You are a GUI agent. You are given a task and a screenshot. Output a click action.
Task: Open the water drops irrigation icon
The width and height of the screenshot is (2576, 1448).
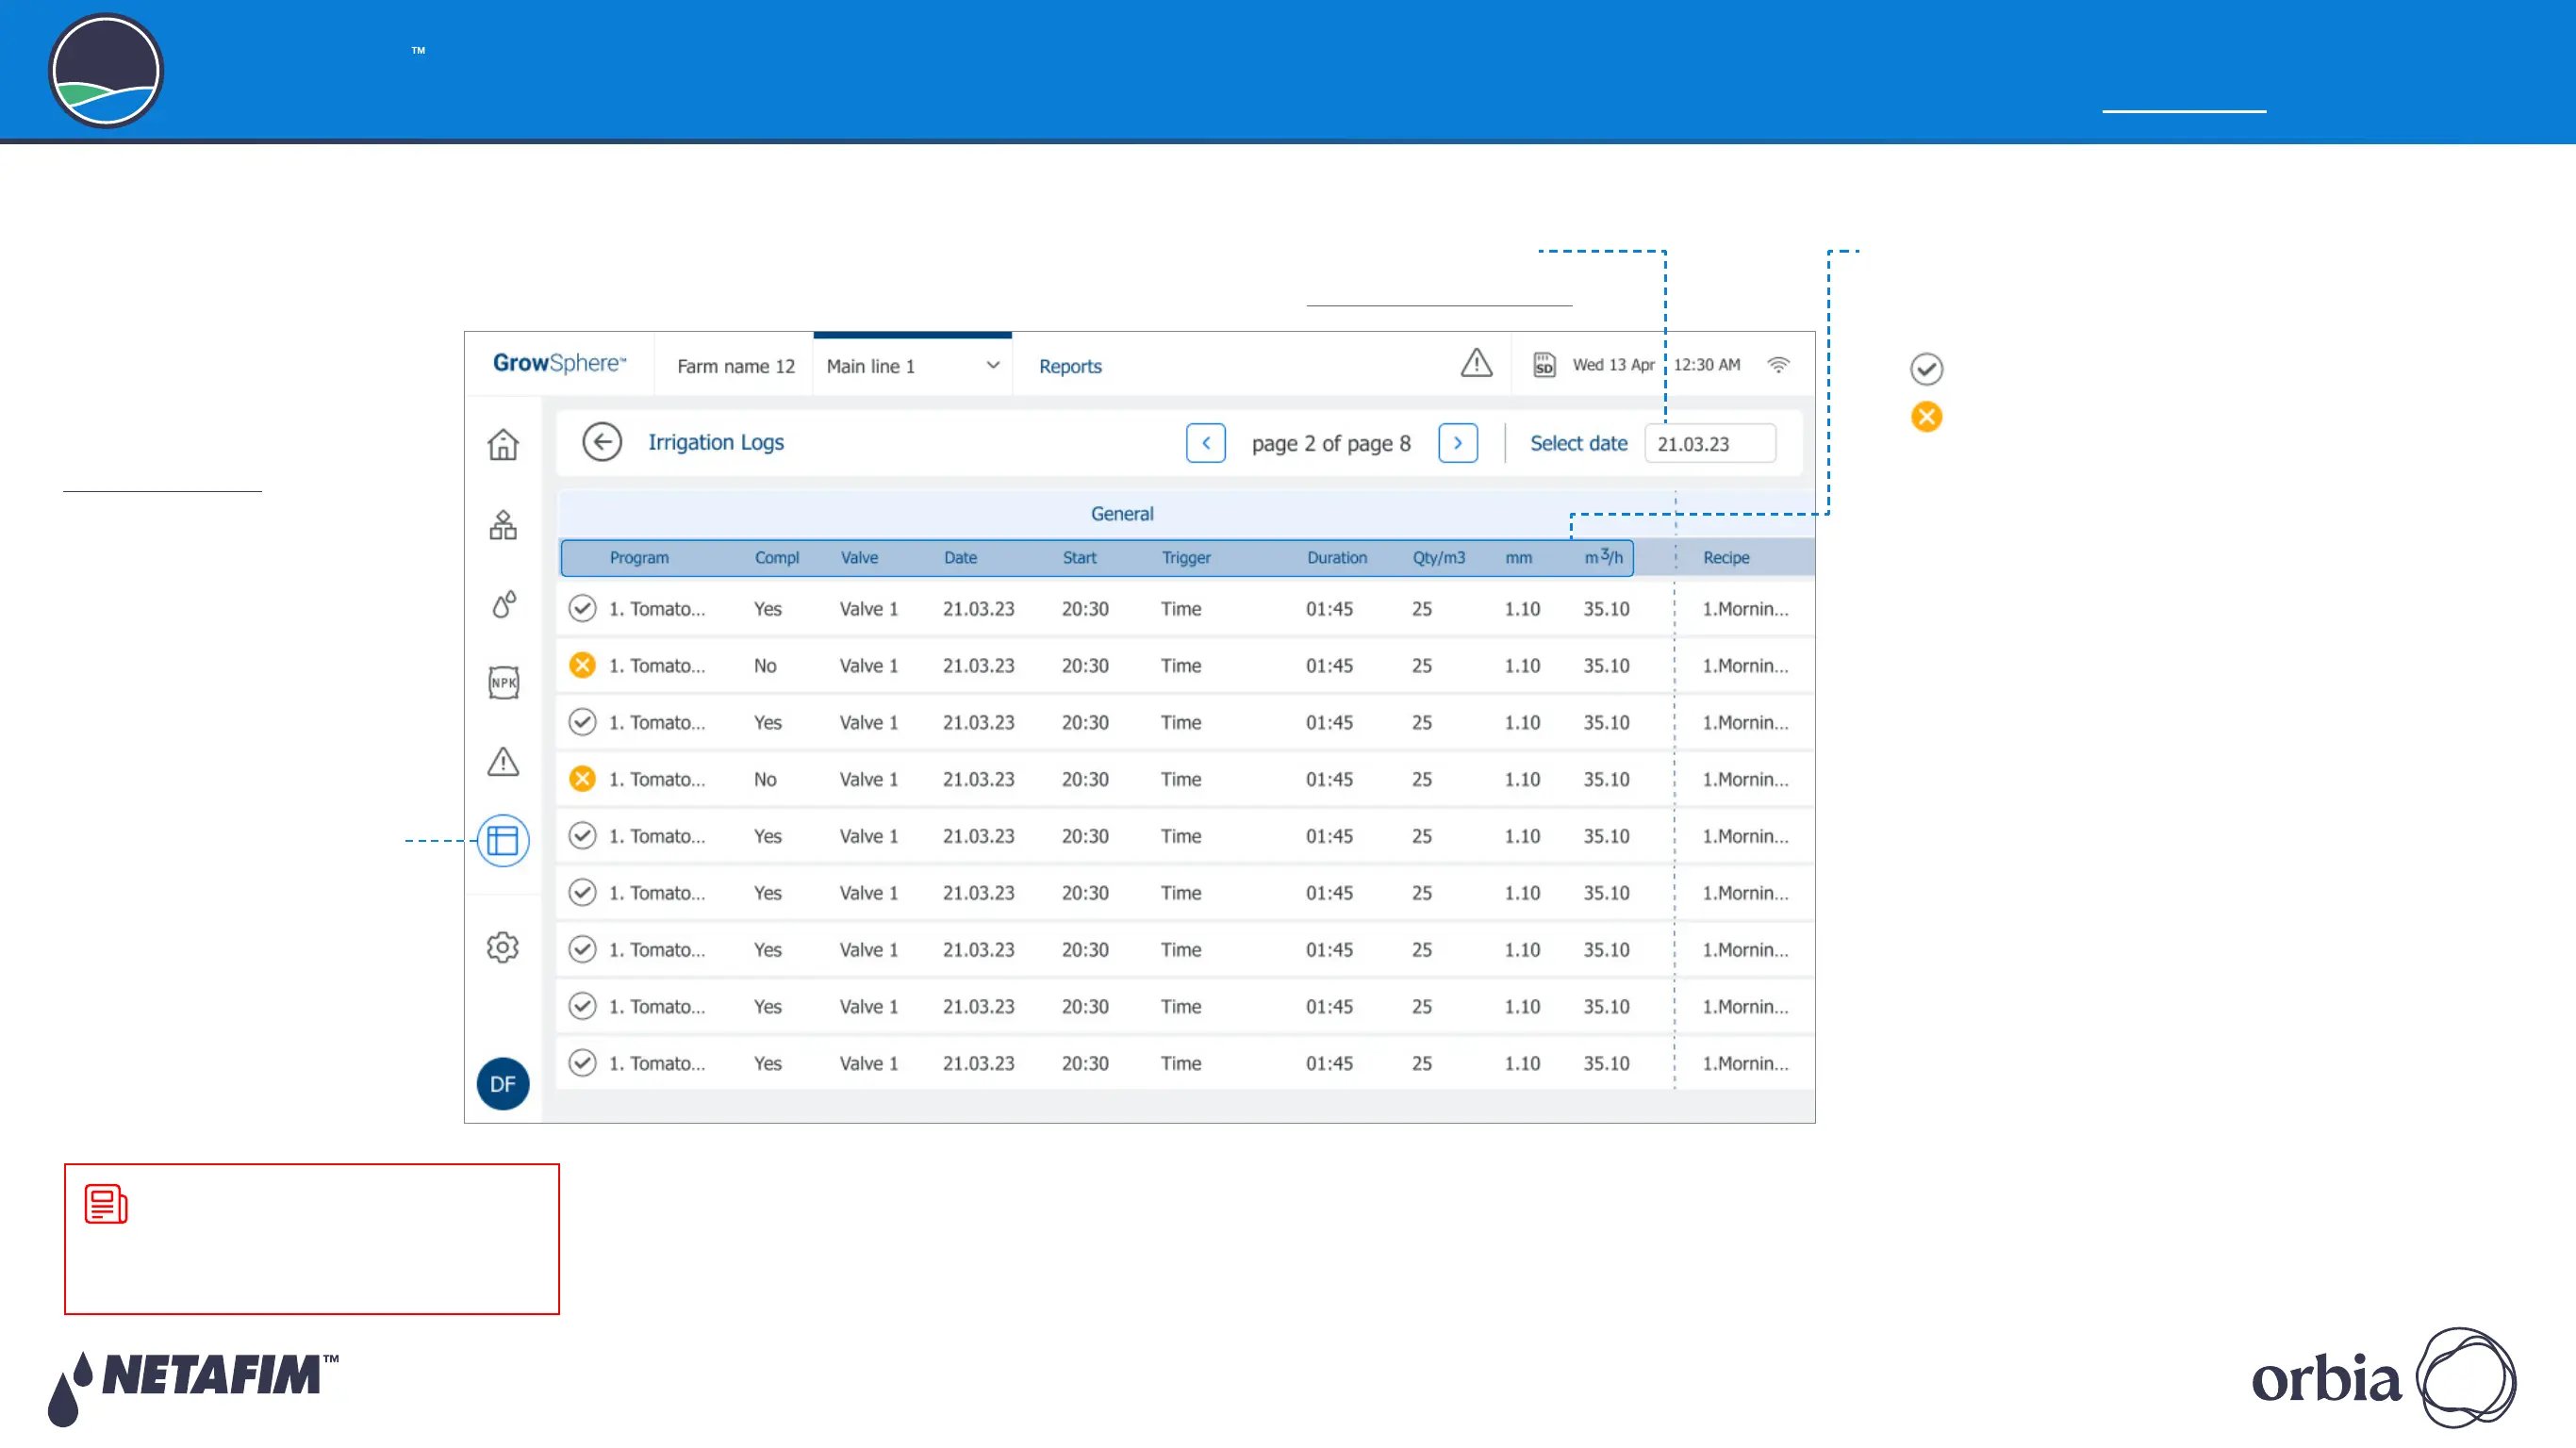503,604
